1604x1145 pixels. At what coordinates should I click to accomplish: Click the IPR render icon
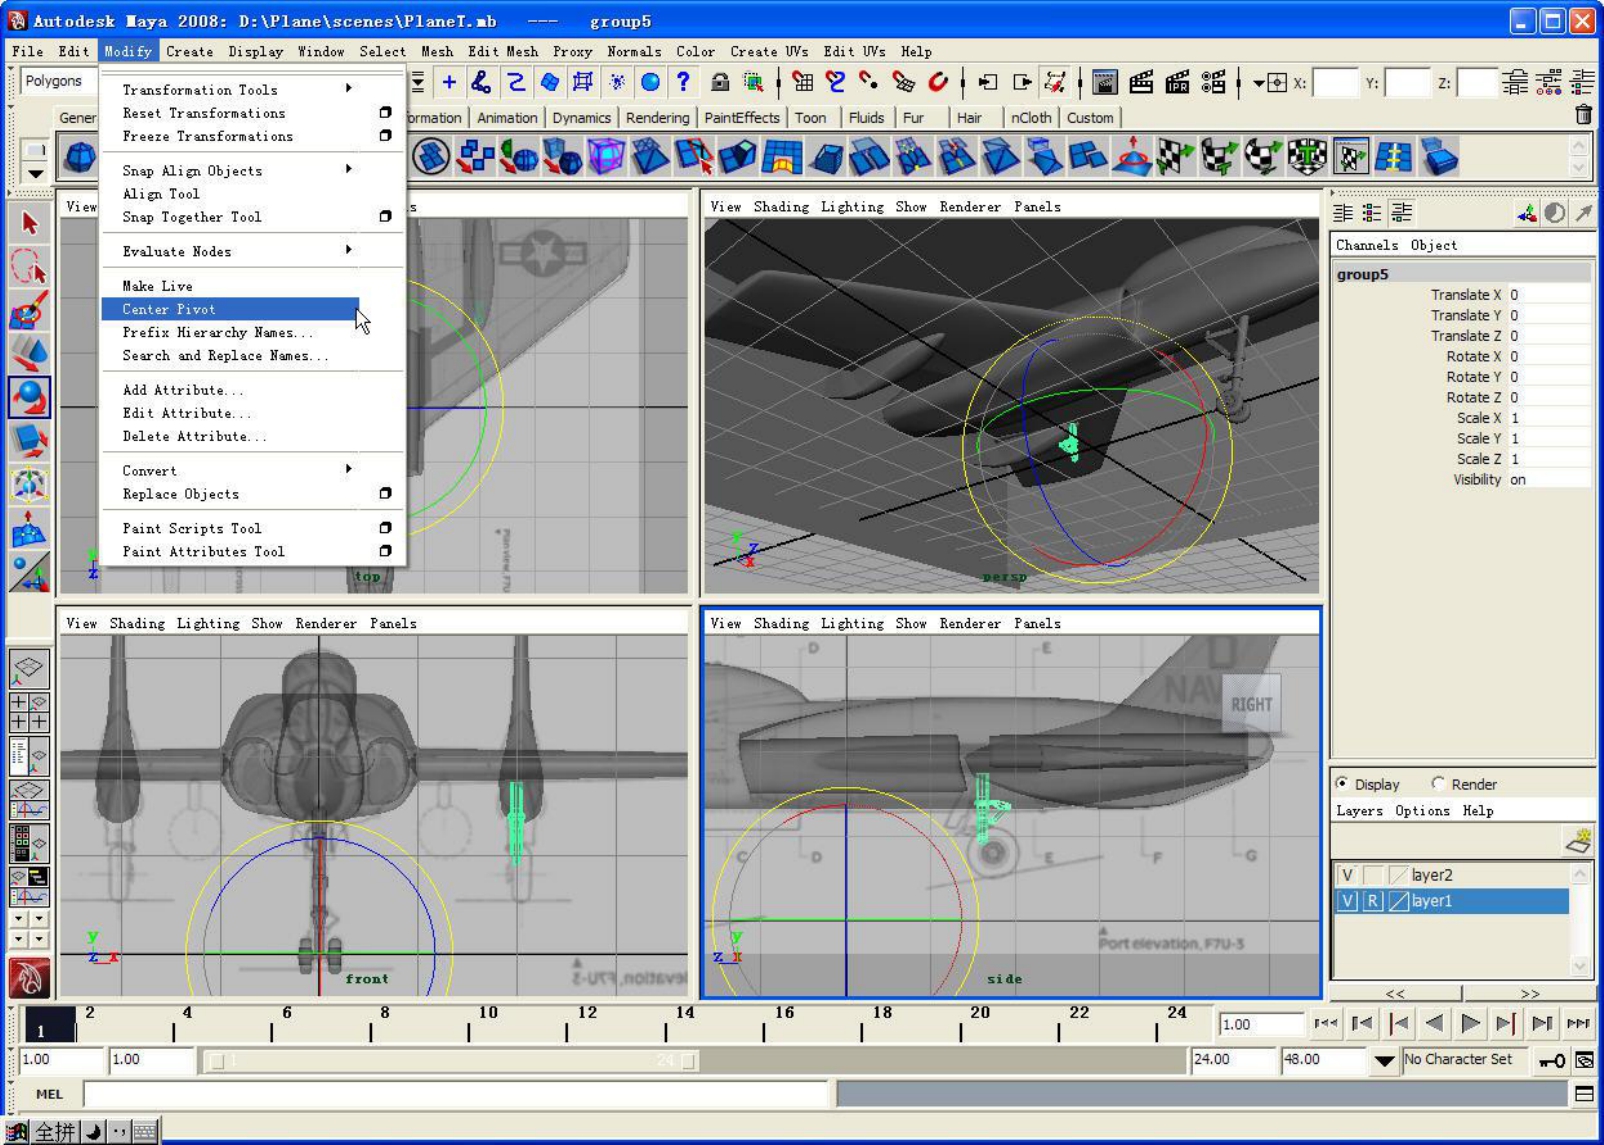pyautogui.click(x=1177, y=82)
